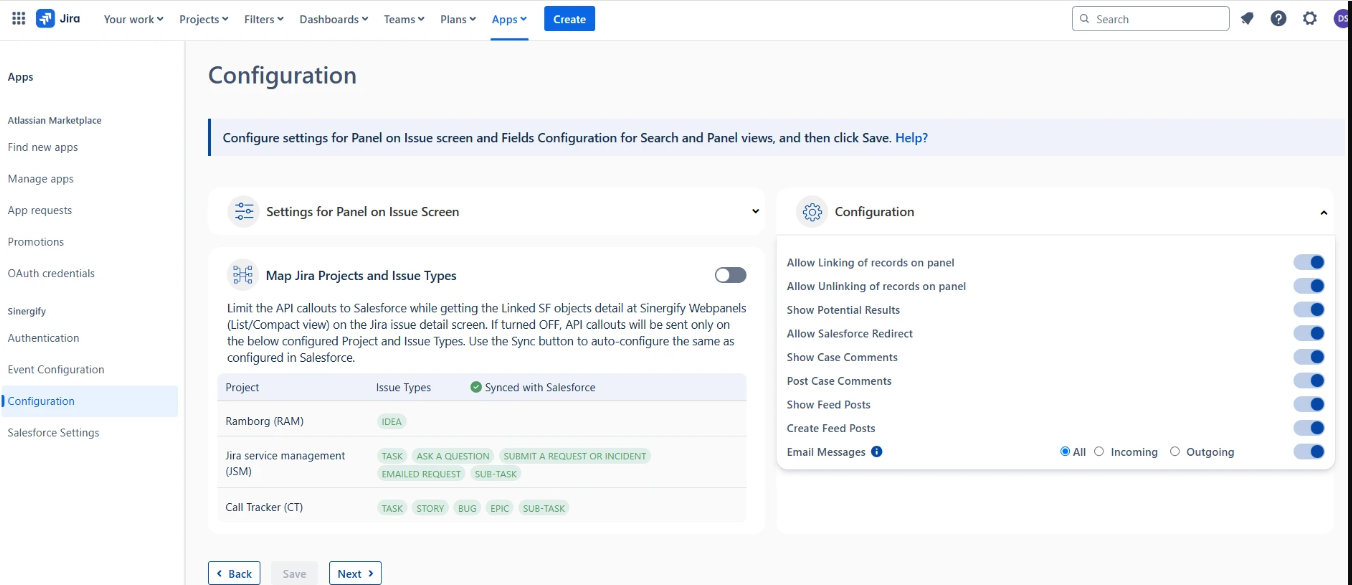Click the Ramborg (RAM) project row
The height and width of the screenshot is (585, 1352).
(482, 422)
